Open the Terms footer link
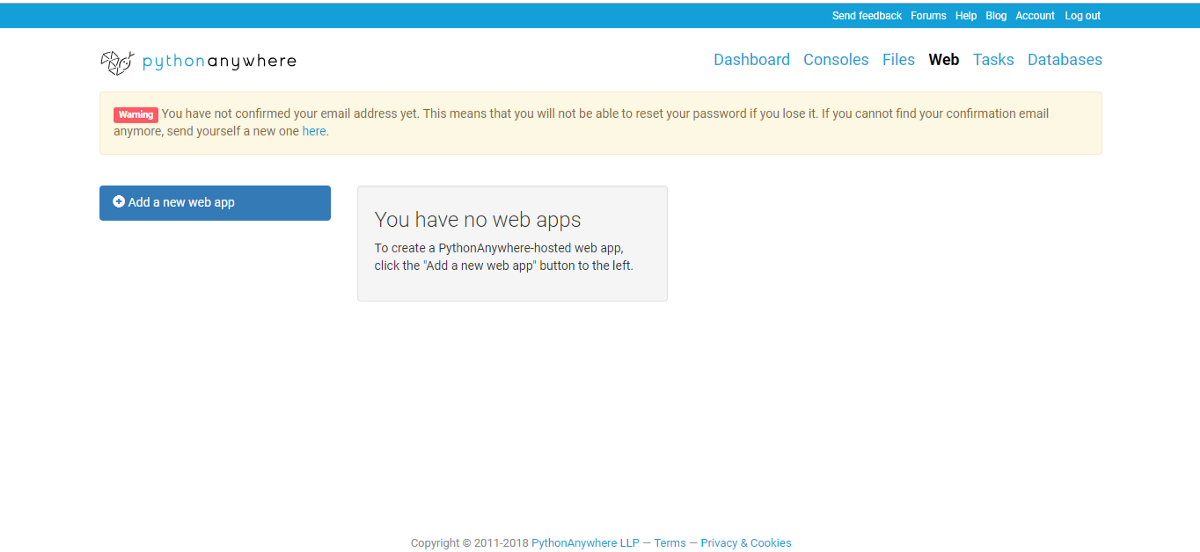Image resolution: width=1200 pixels, height=552 pixels. coord(670,543)
